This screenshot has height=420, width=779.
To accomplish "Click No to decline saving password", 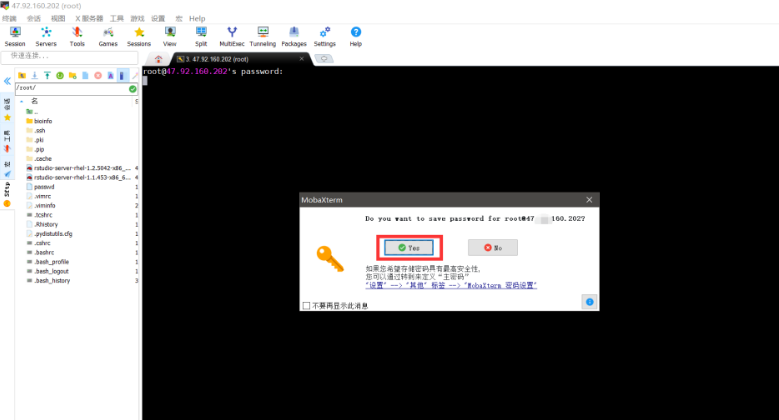I will click(493, 247).
